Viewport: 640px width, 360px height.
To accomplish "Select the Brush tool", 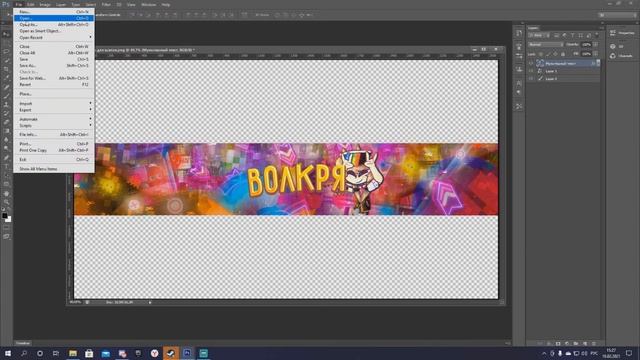I will click(x=6, y=96).
